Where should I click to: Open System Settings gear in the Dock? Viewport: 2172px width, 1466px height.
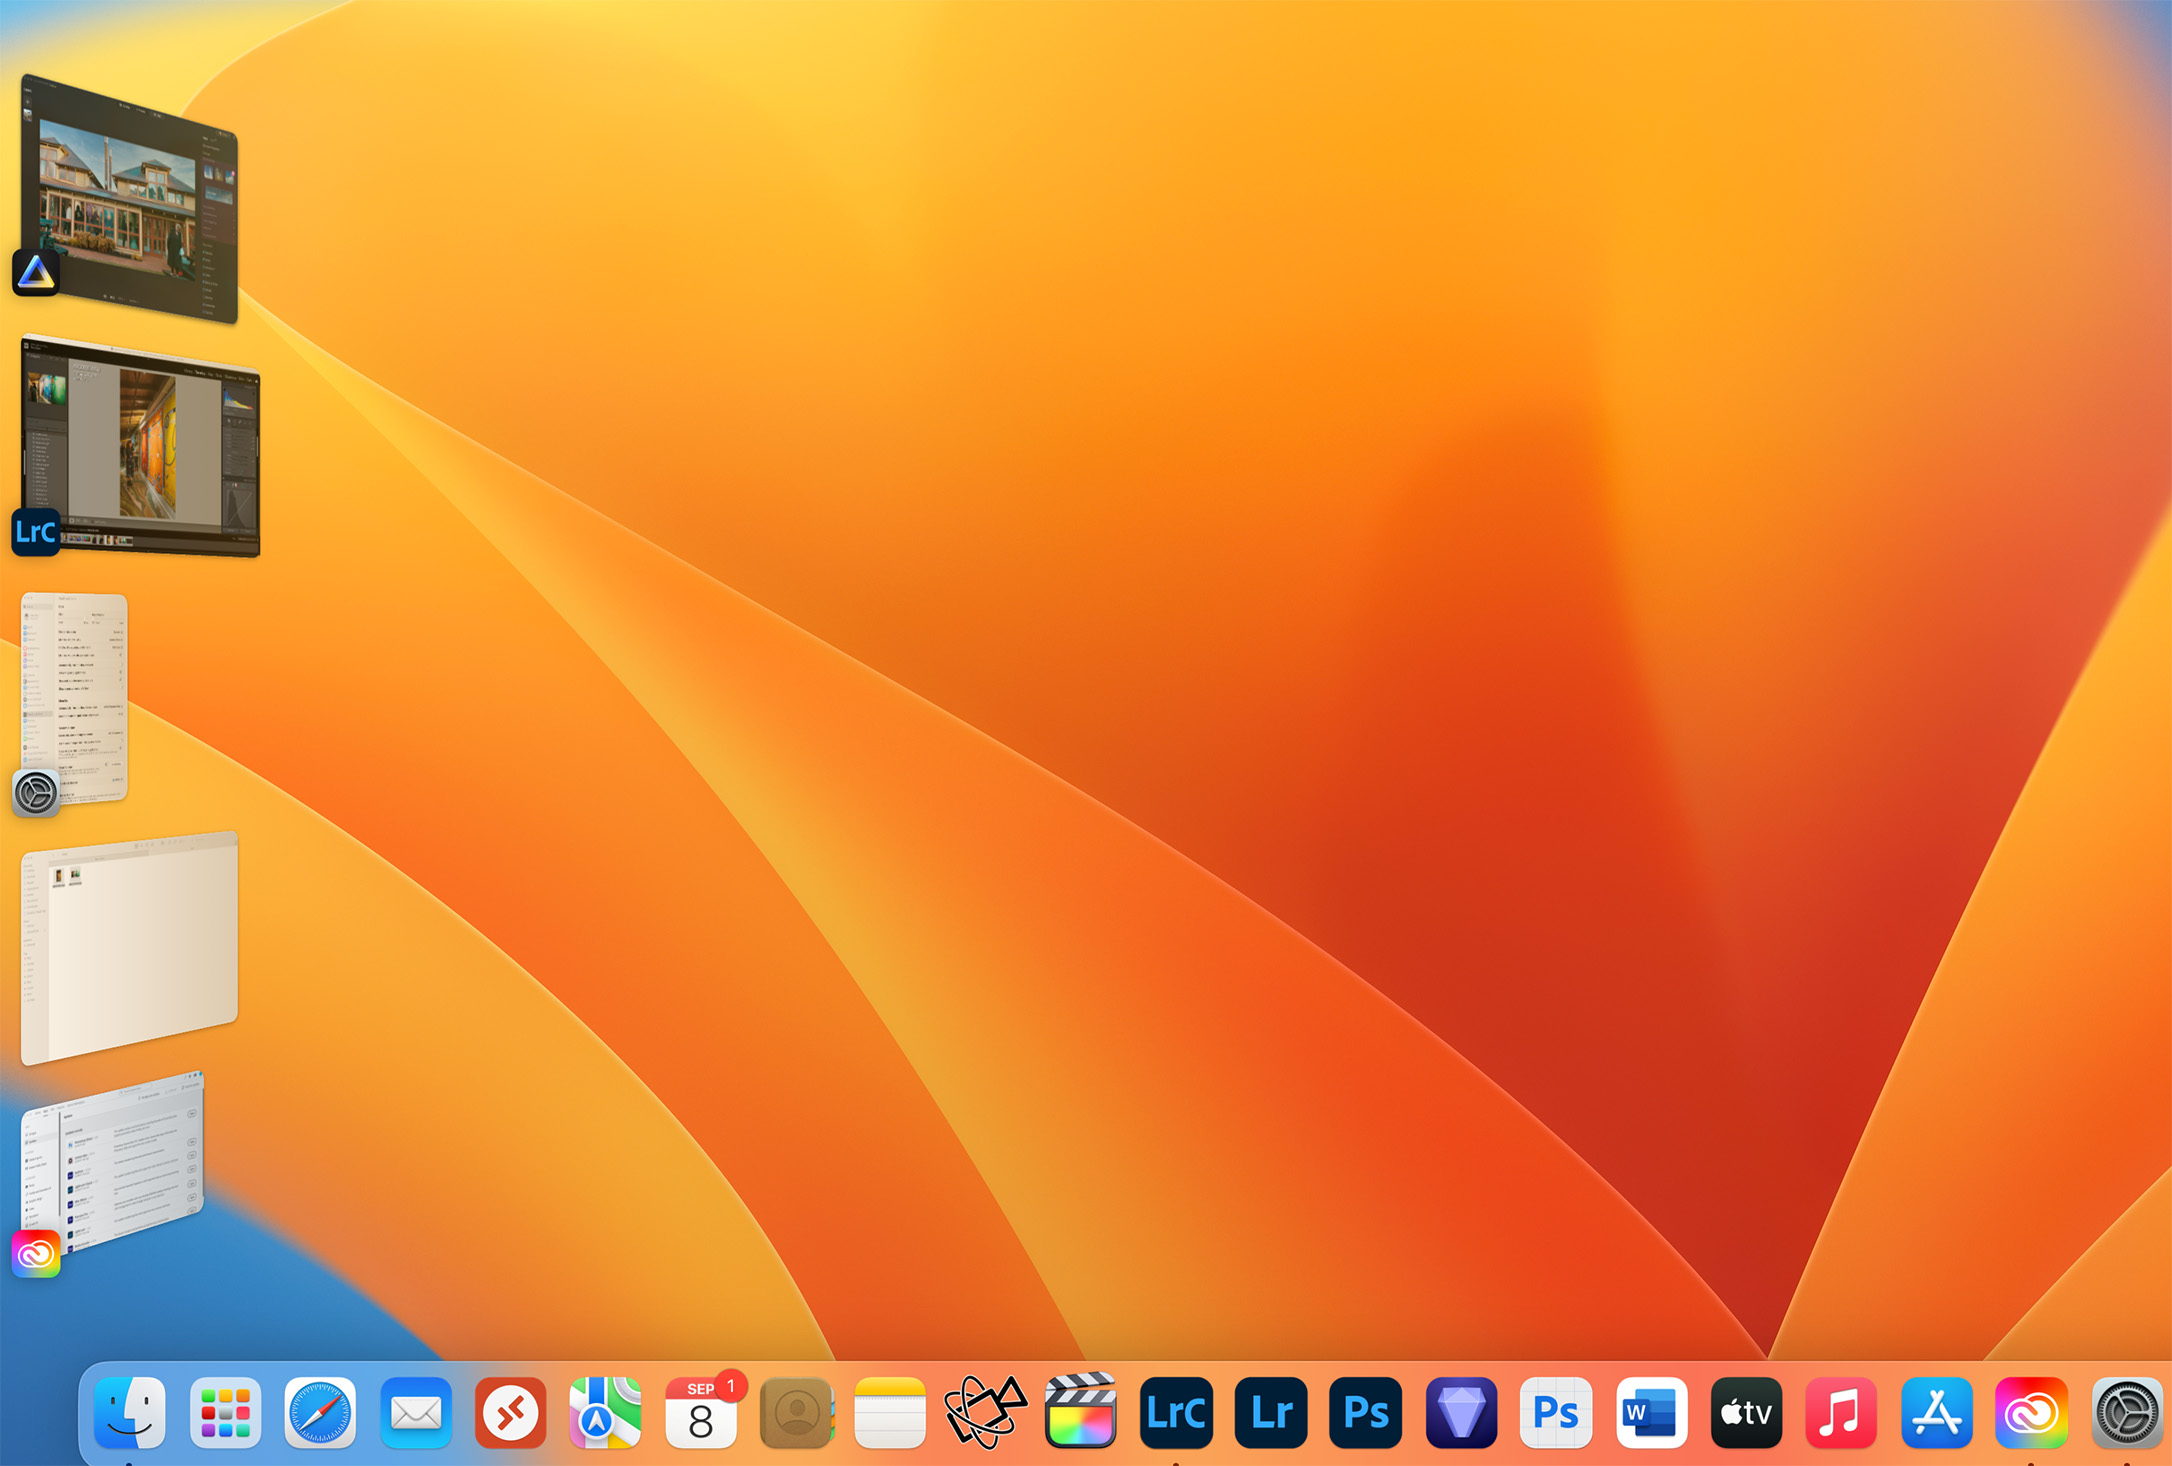pyautogui.click(x=2127, y=1412)
